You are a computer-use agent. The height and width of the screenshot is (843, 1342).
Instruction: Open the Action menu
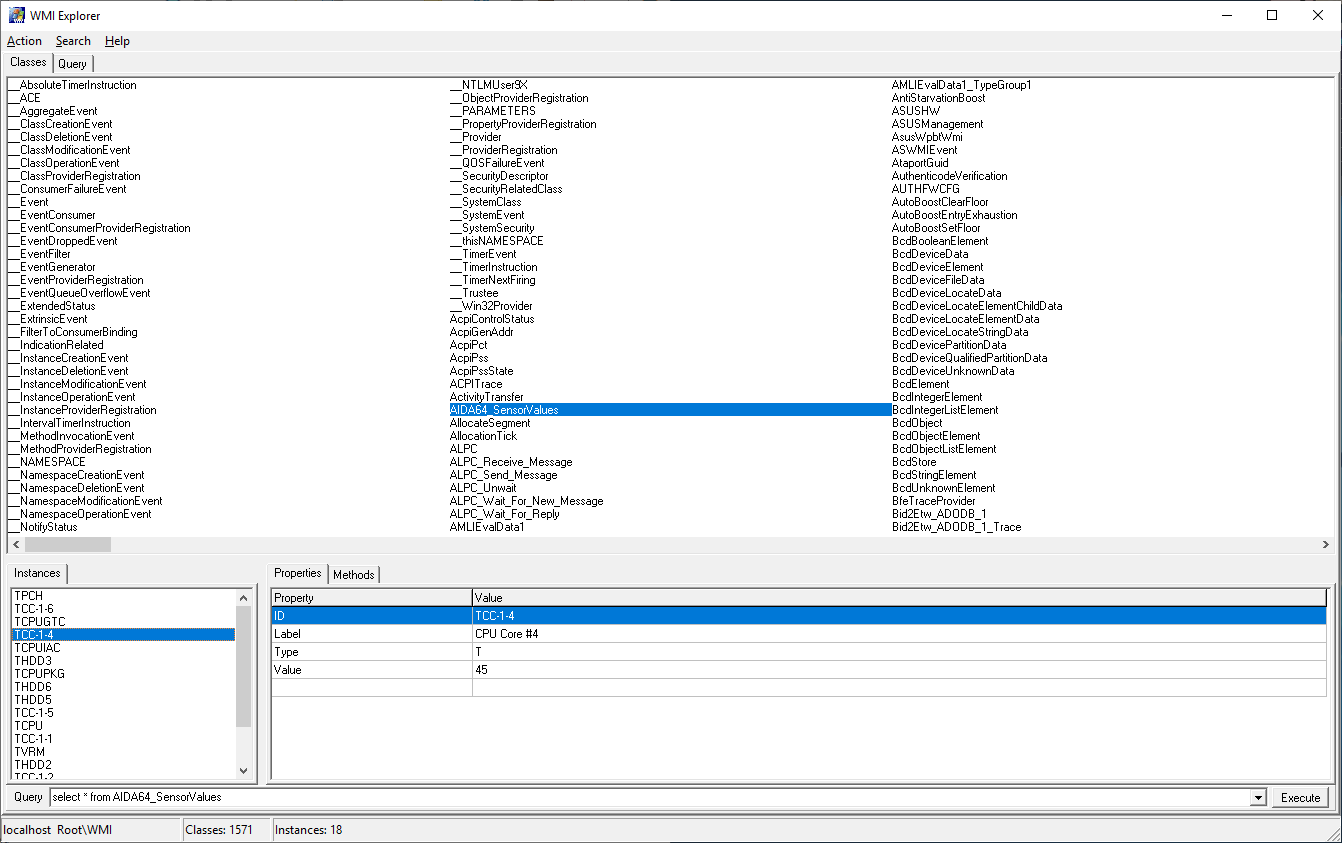click(x=24, y=41)
